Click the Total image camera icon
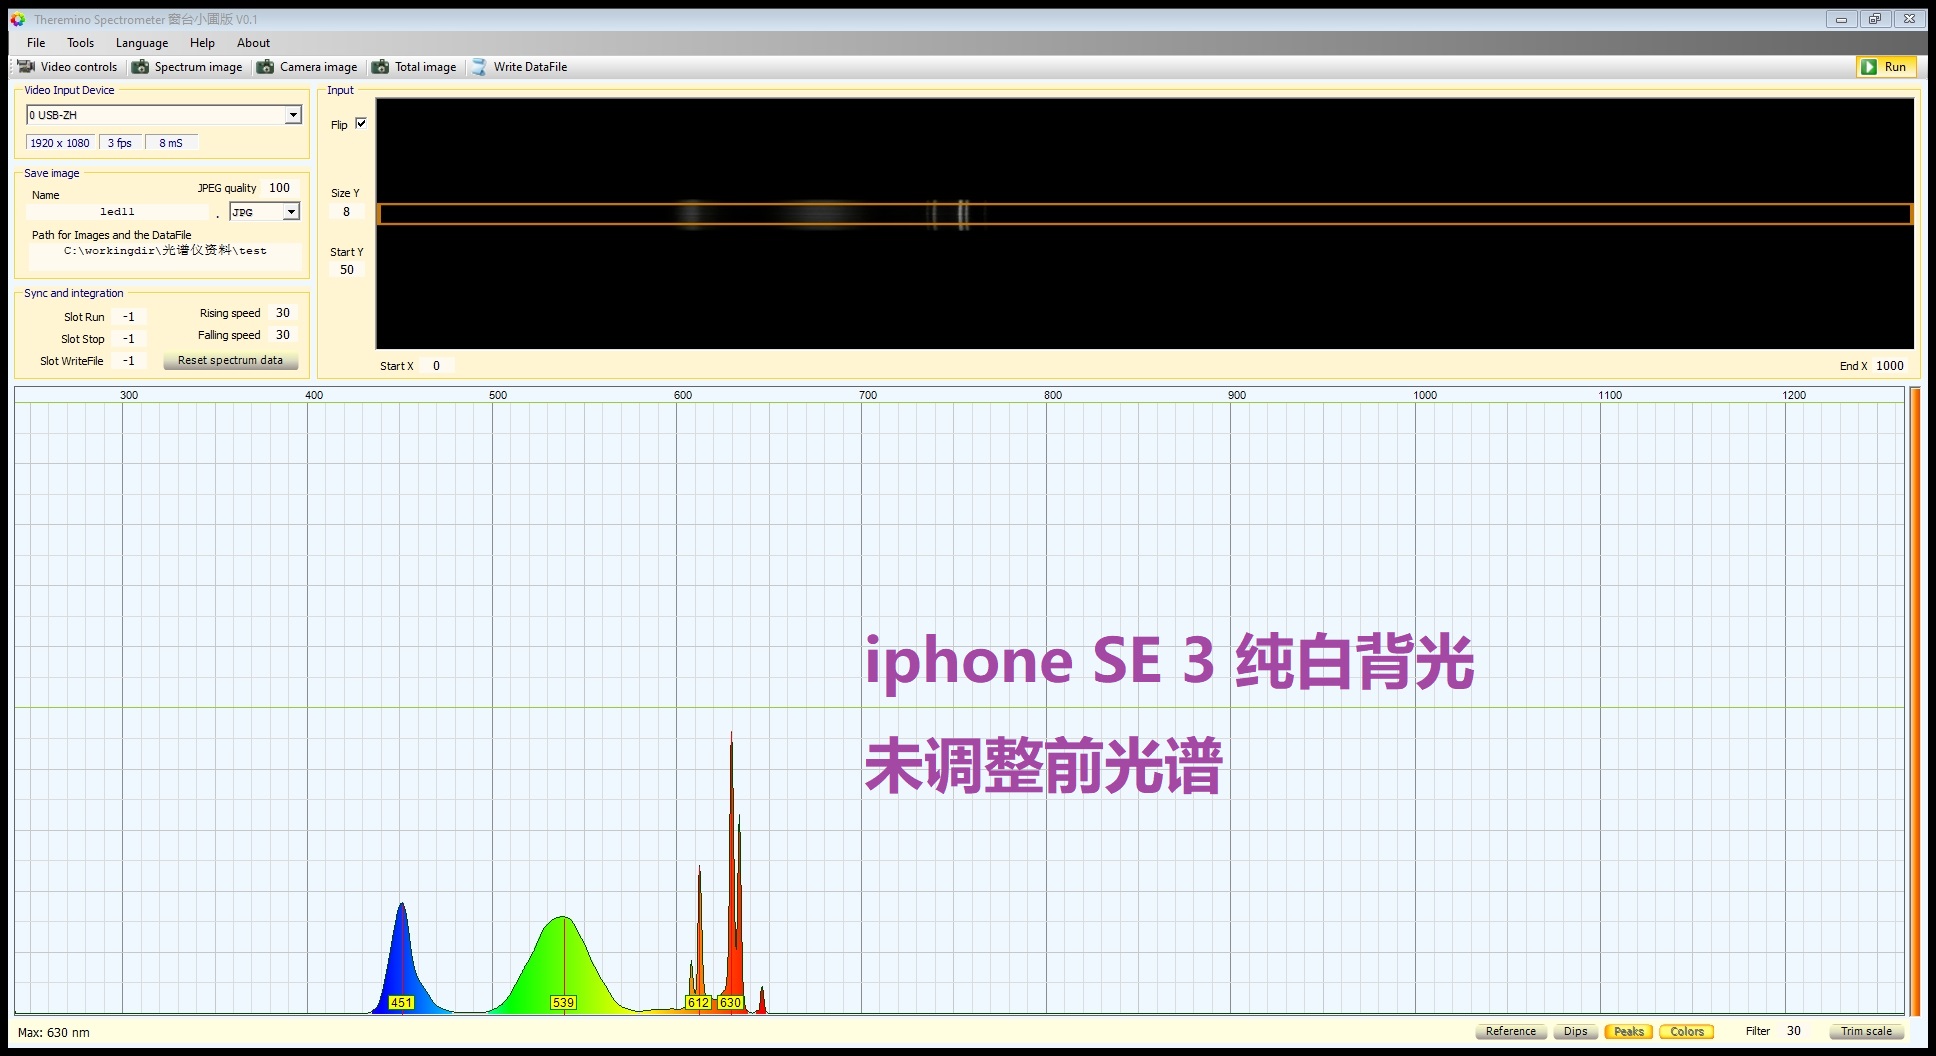Screen dimensions: 1936x1056 coord(381,67)
